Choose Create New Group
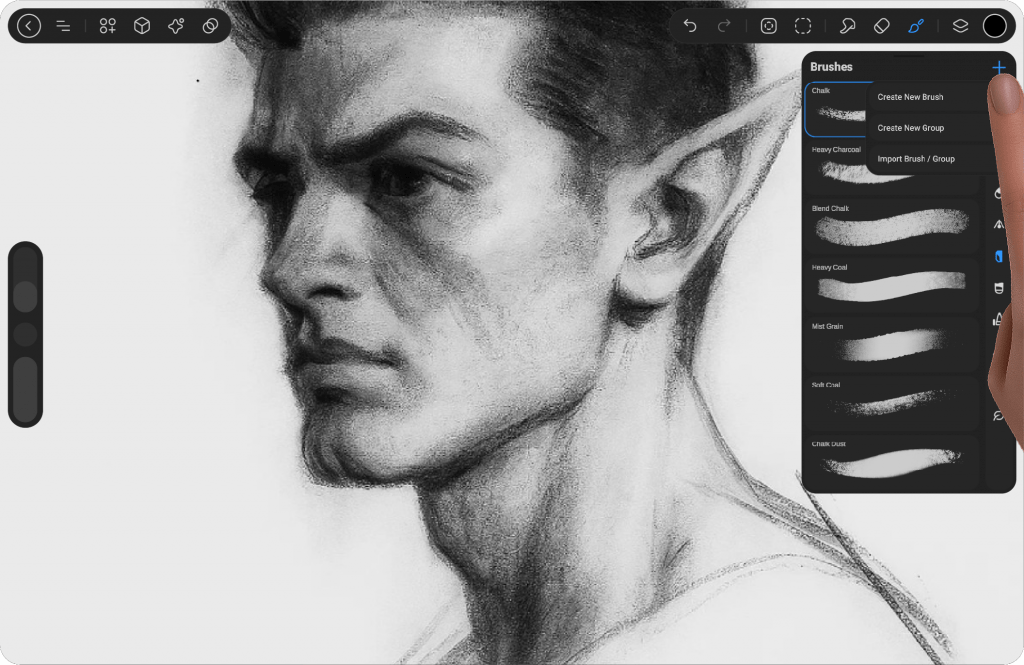The width and height of the screenshot is (1024, 665). click(x=910, y=128)
